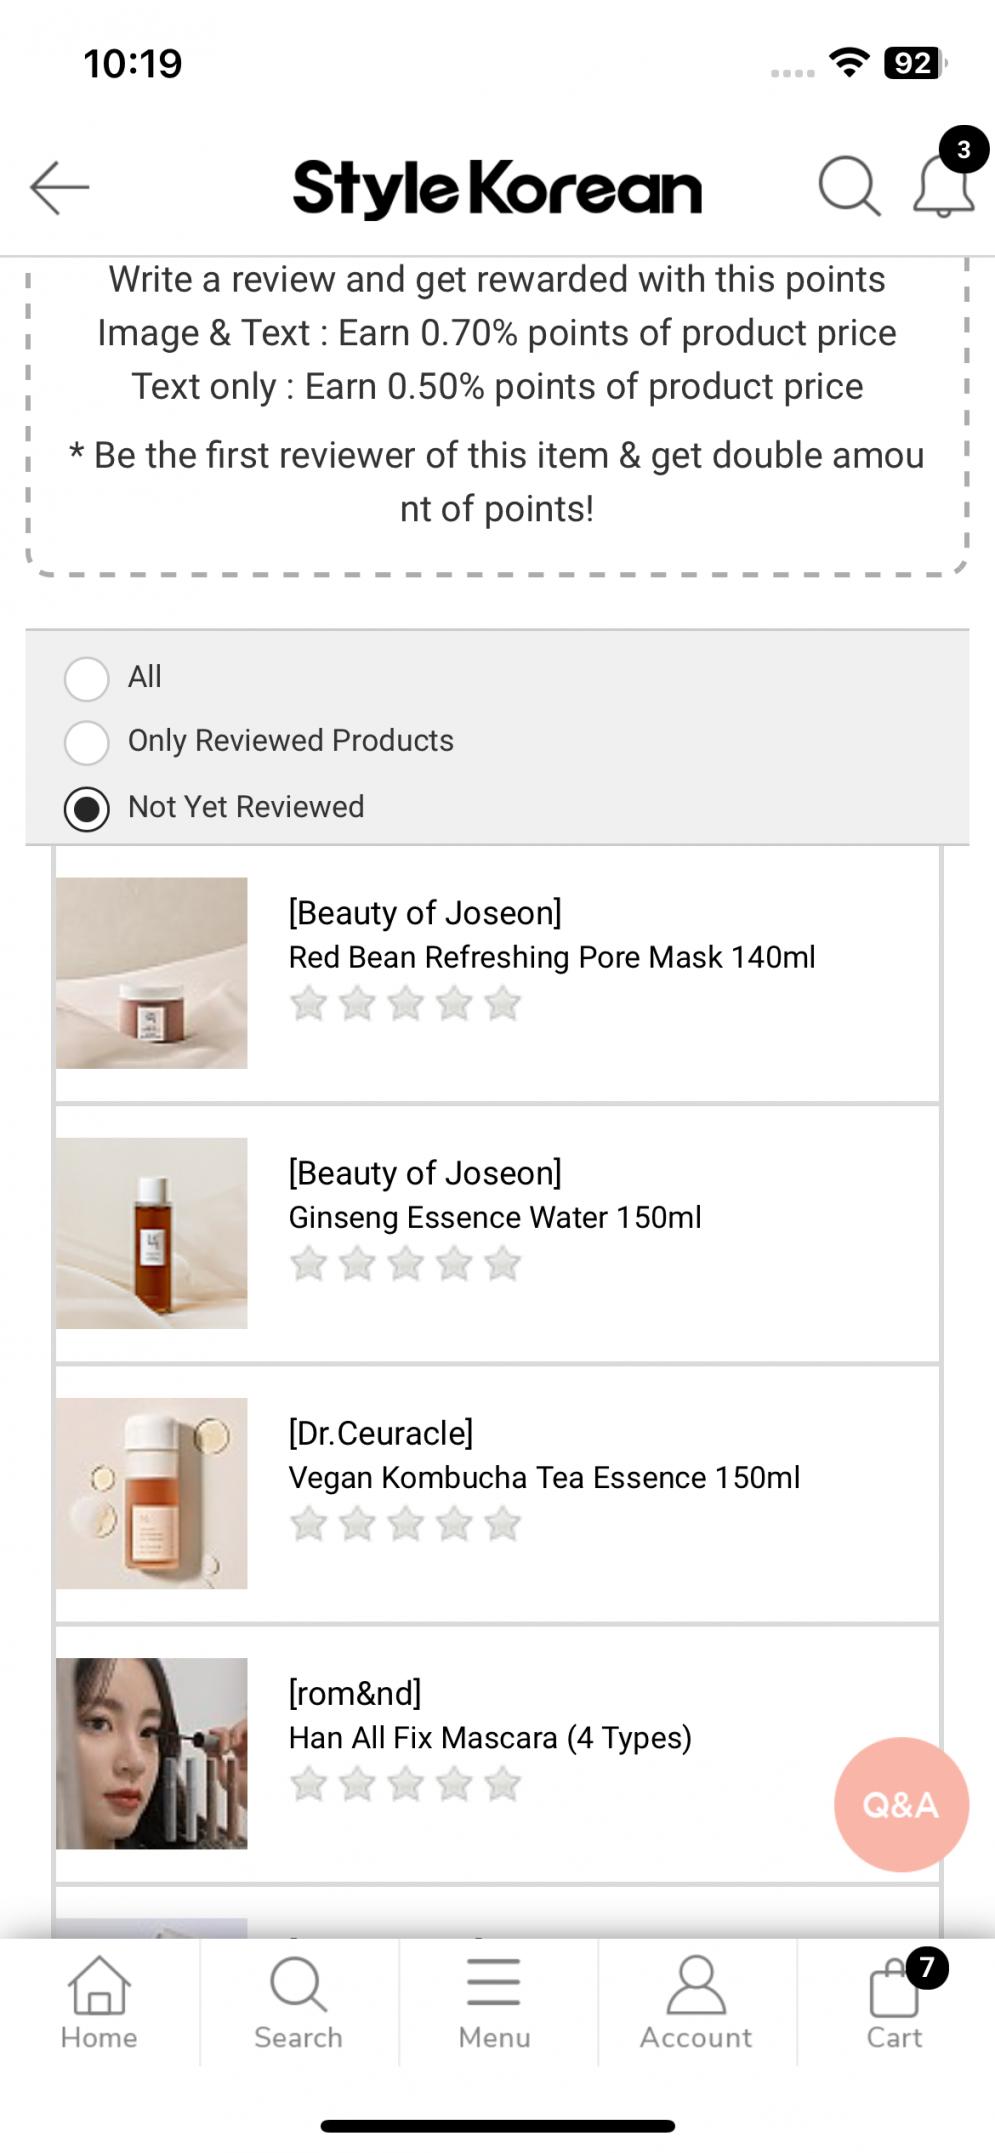This screenshot has width=995, height=2153.
Task: Open search with the magnifier icon in header
Action: pos(848,186)
